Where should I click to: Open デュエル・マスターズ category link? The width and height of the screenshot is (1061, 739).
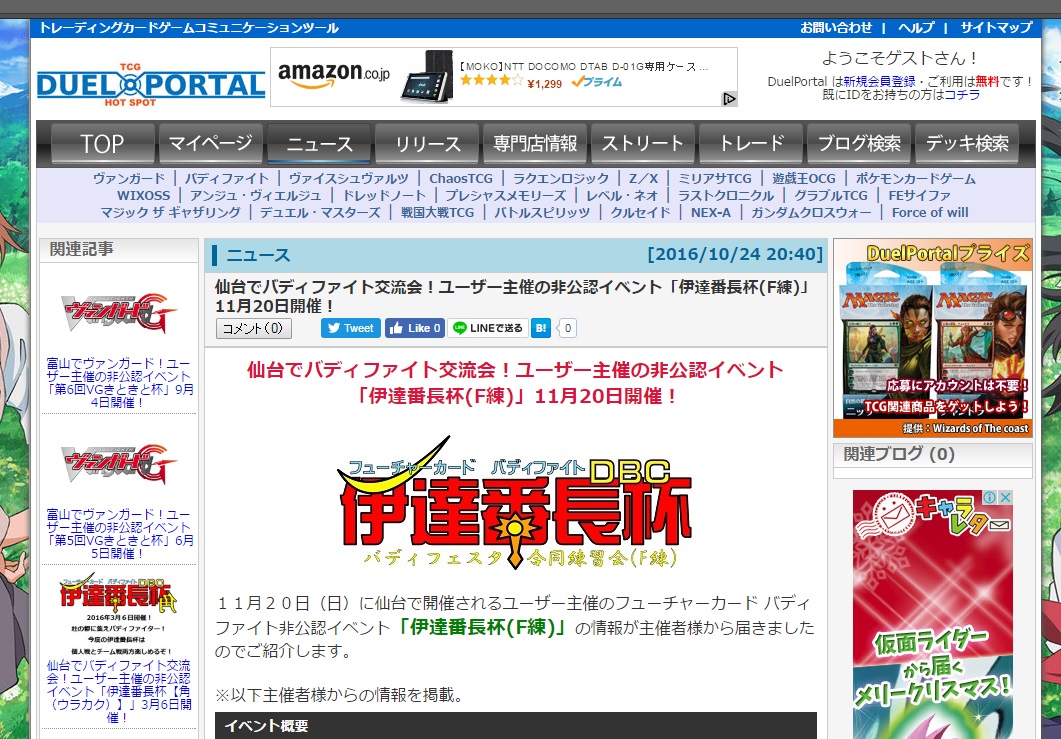coord(320,212)
